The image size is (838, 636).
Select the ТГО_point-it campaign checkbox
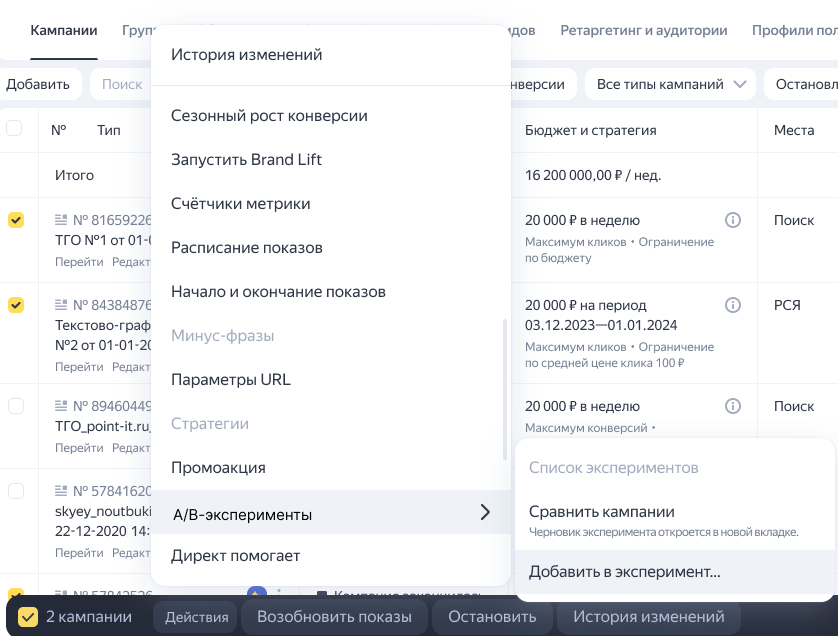(16, 406)
